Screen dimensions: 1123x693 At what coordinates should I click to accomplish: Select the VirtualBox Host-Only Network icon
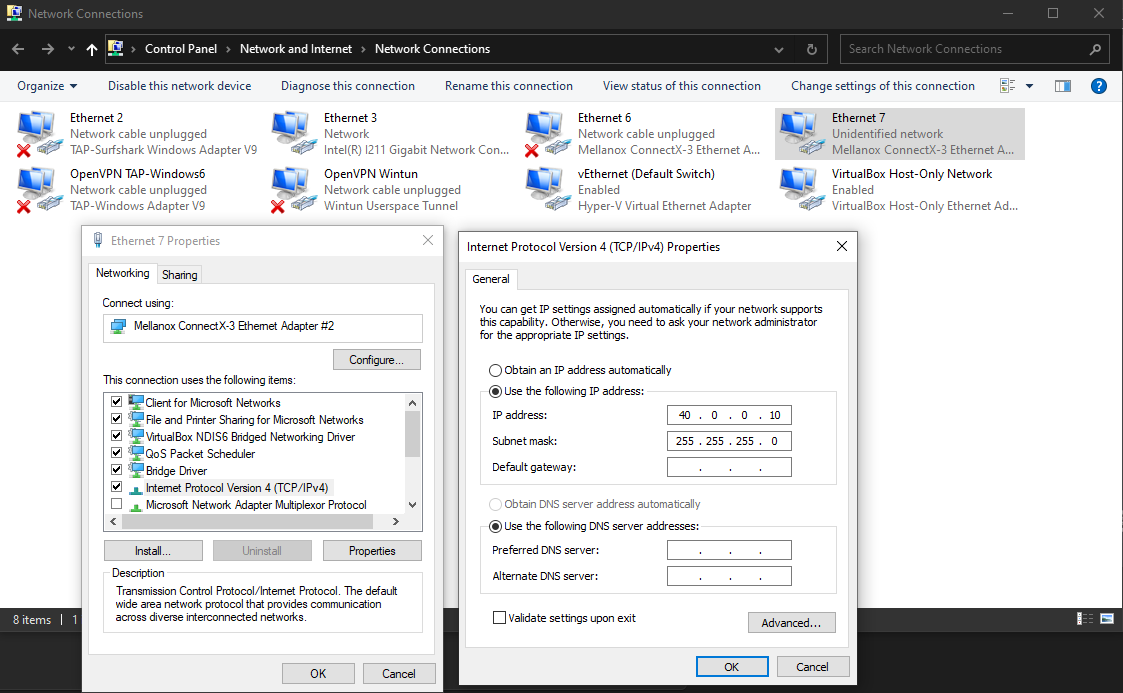(x=801, y=190)
